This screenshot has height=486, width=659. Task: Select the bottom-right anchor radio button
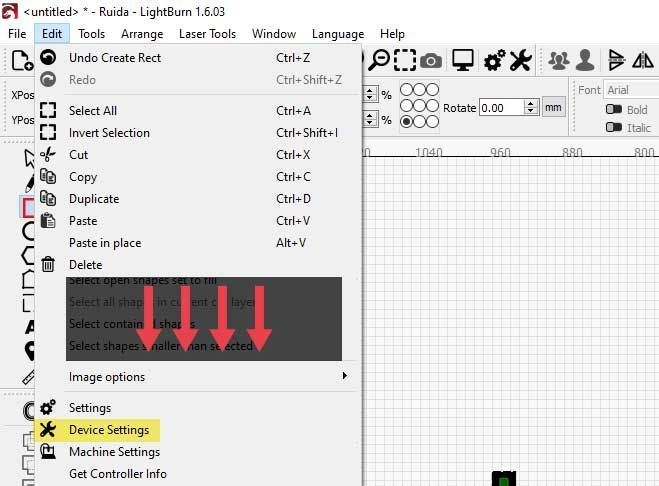432,122
